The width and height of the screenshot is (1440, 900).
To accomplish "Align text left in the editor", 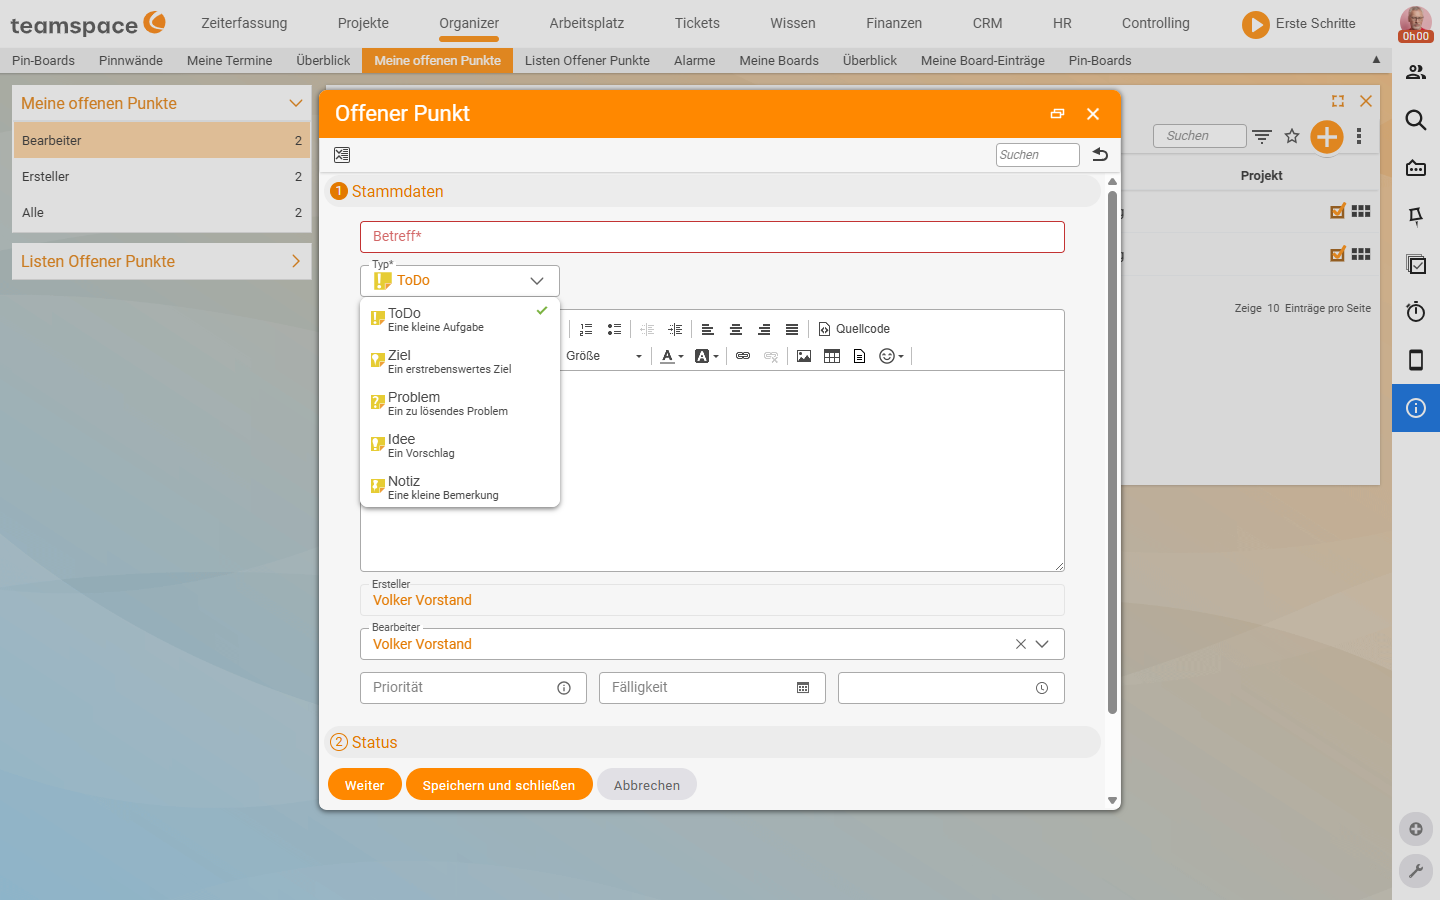I will pos(707,329).
